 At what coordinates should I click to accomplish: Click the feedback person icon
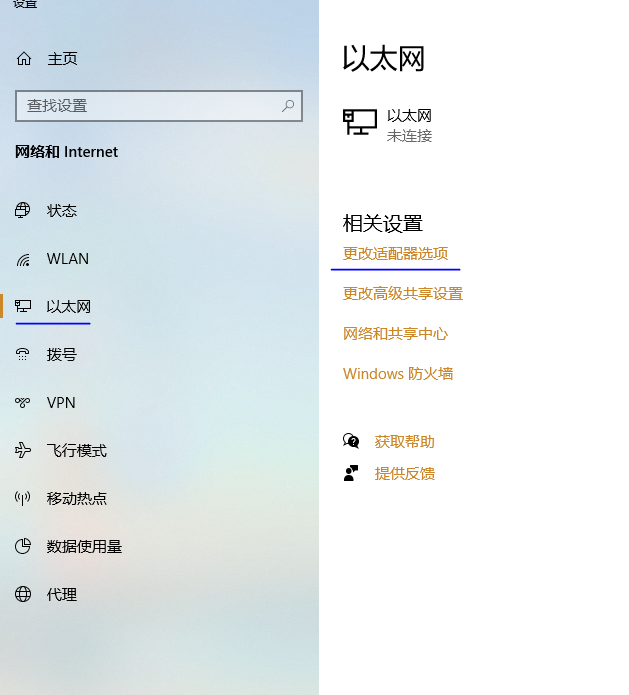(351, 473)
